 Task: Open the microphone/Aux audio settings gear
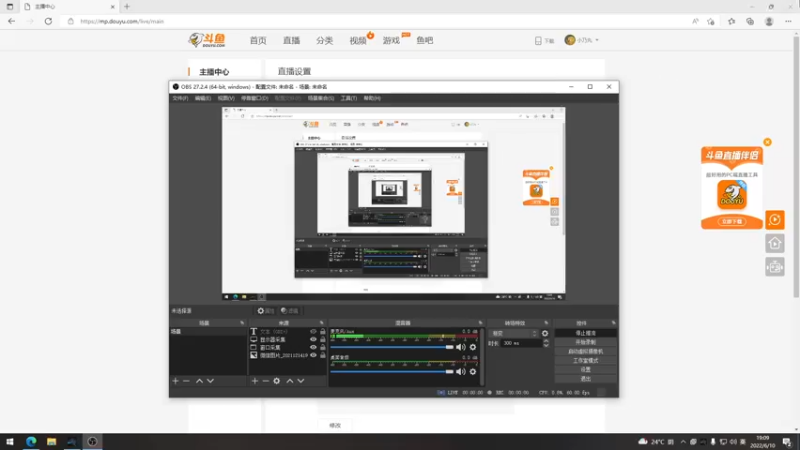click(x=473, y=347)
